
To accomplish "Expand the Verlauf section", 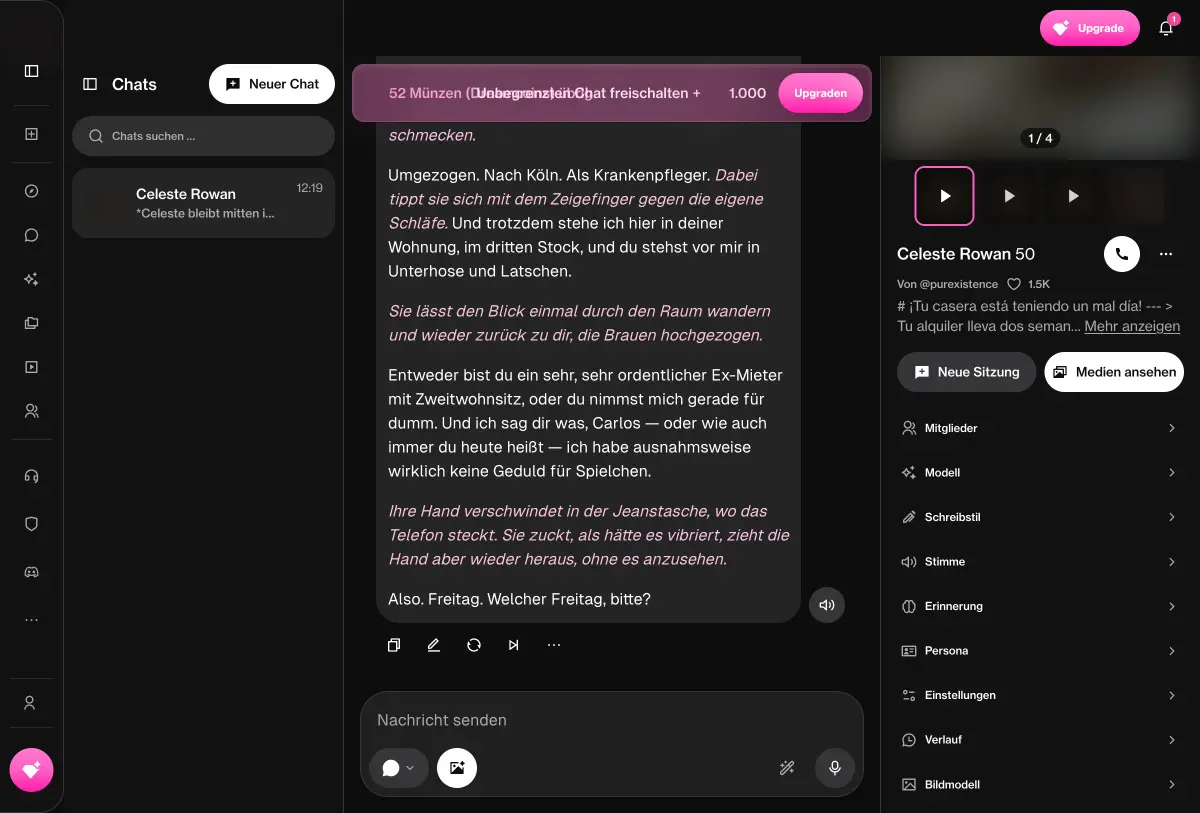I will 1039,740.
